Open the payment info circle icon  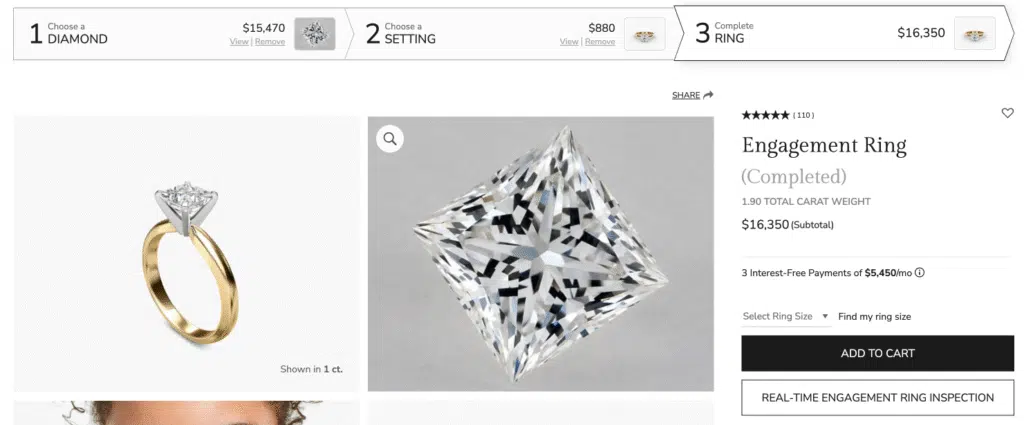[920, 272]
